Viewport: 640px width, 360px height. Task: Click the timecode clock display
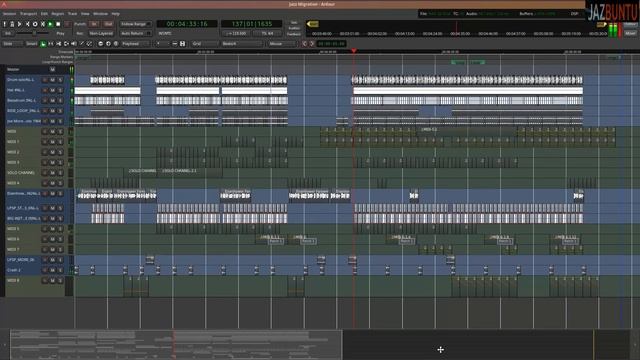tap(187, 24)
